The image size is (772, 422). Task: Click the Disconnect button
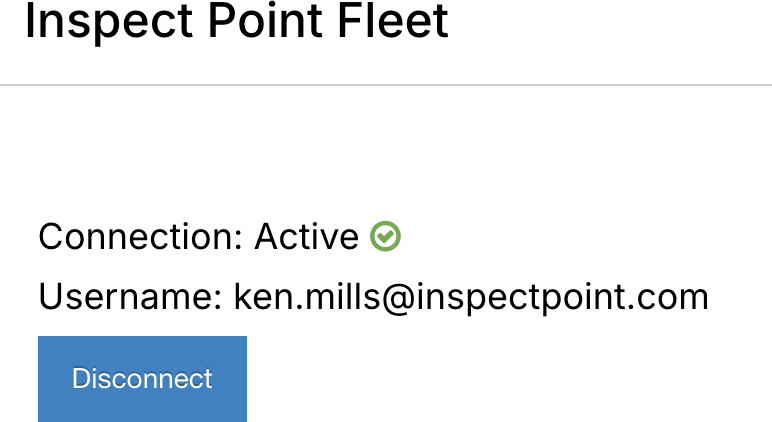pyautogui.click(x=142, y=379)
